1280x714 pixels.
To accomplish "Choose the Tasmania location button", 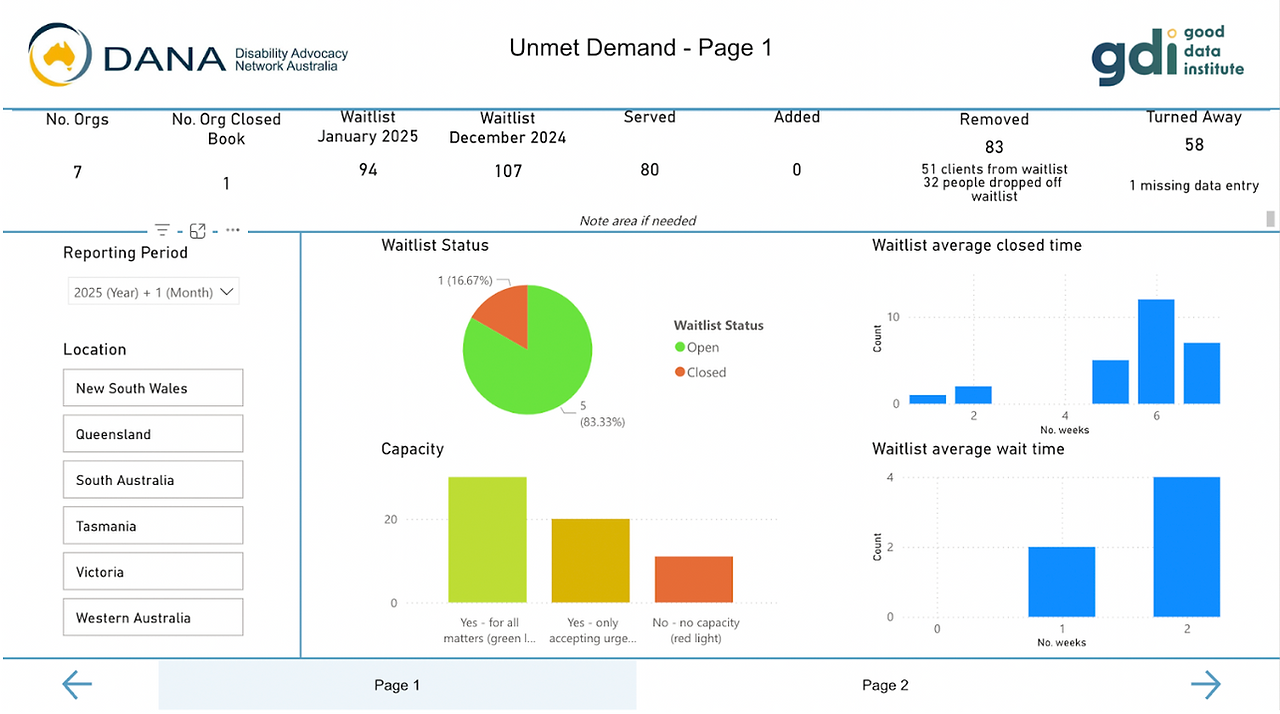I will 153,526.
